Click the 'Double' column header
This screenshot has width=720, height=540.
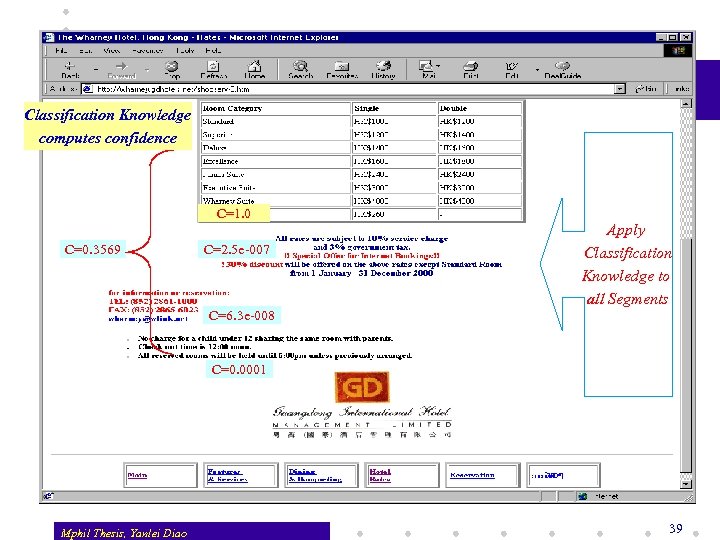click(x=480, y=108)
